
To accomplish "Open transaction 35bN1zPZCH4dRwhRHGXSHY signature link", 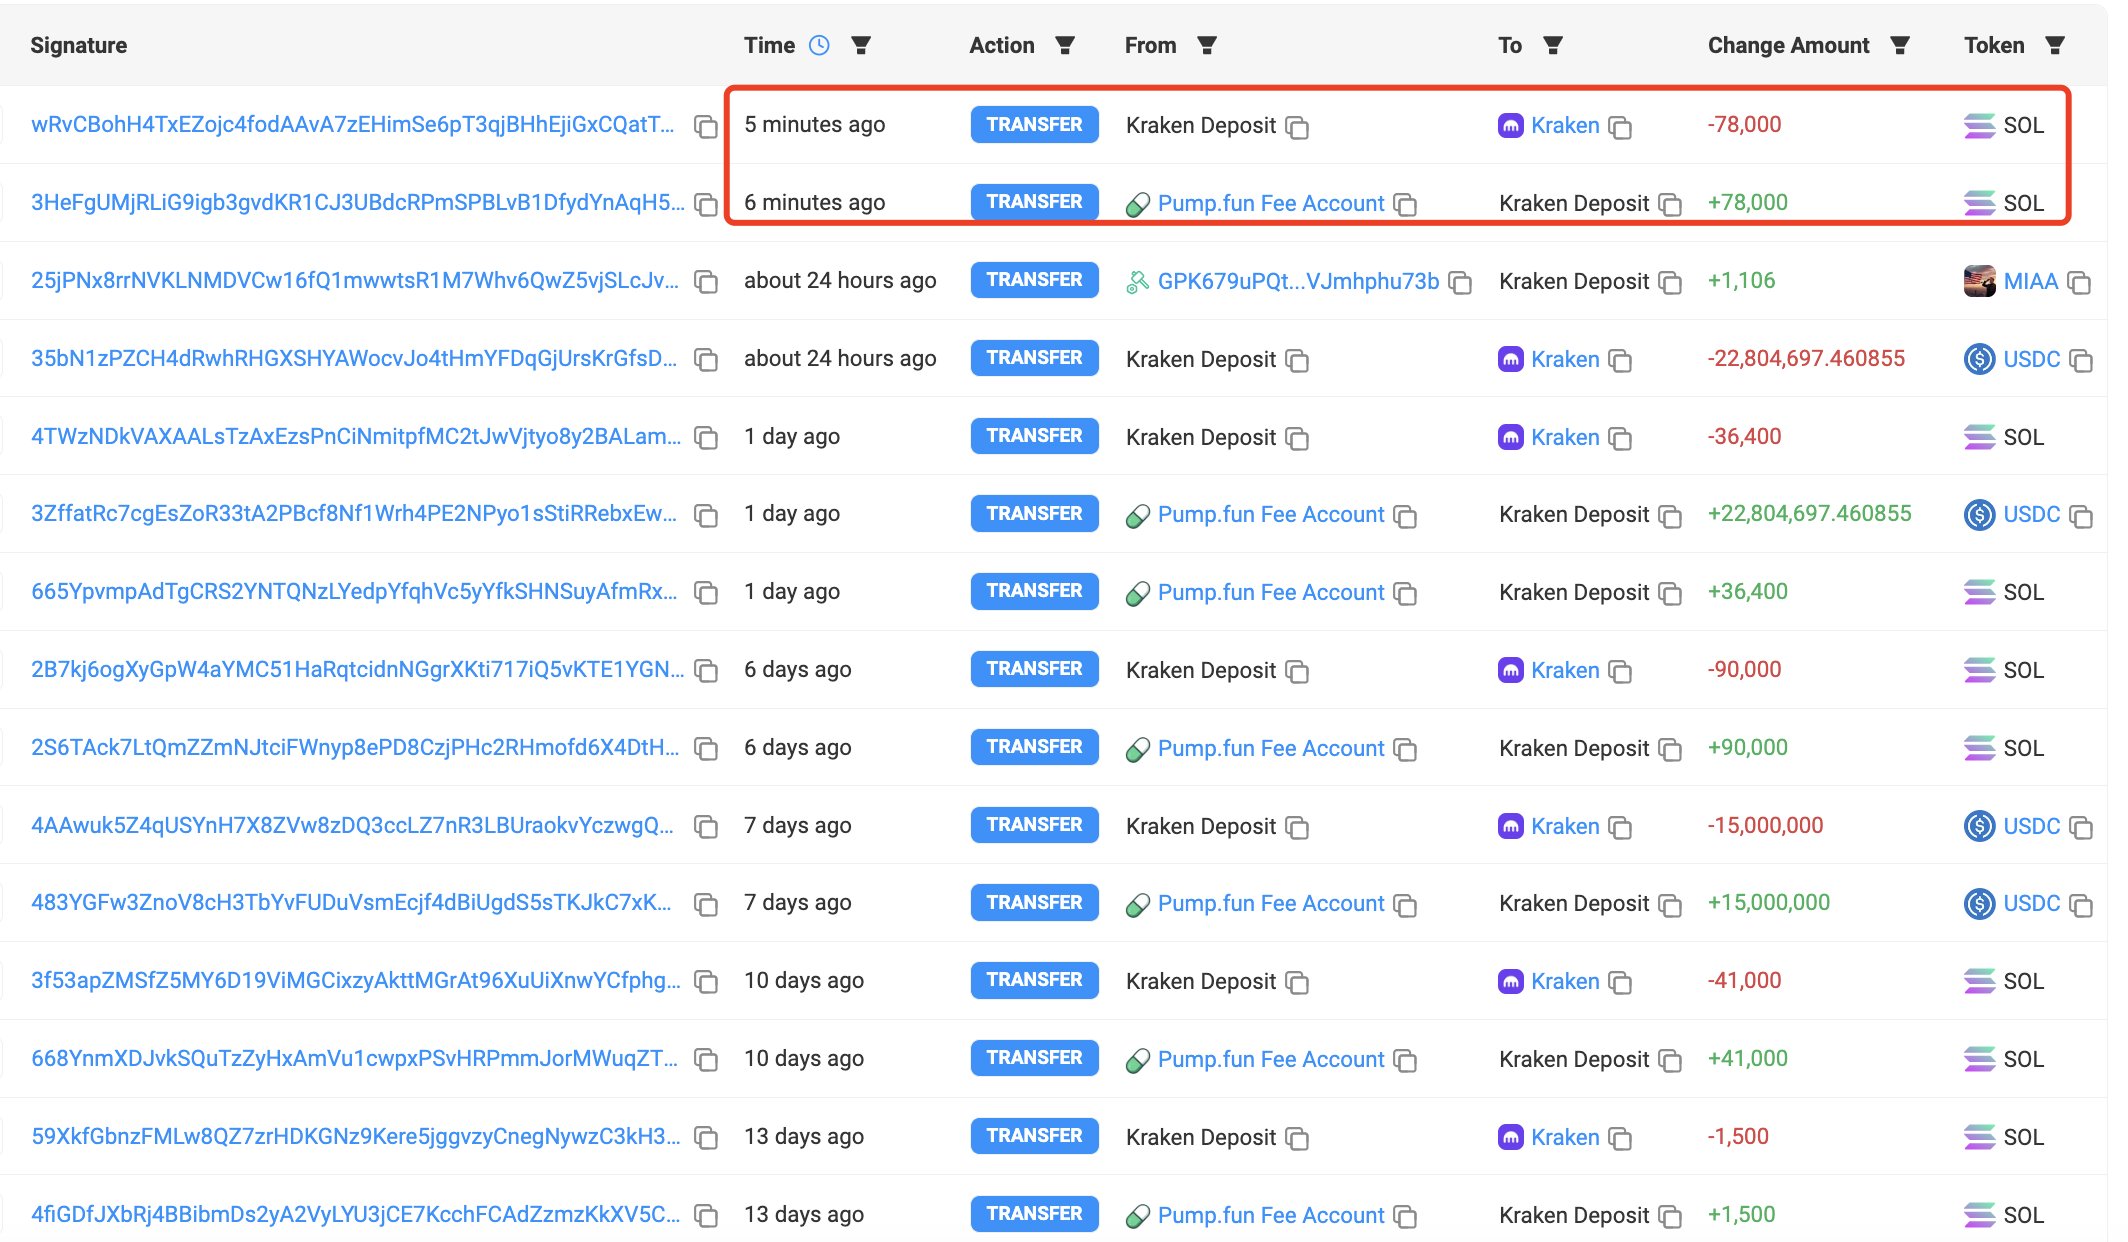I will click(x=354, y=359).
